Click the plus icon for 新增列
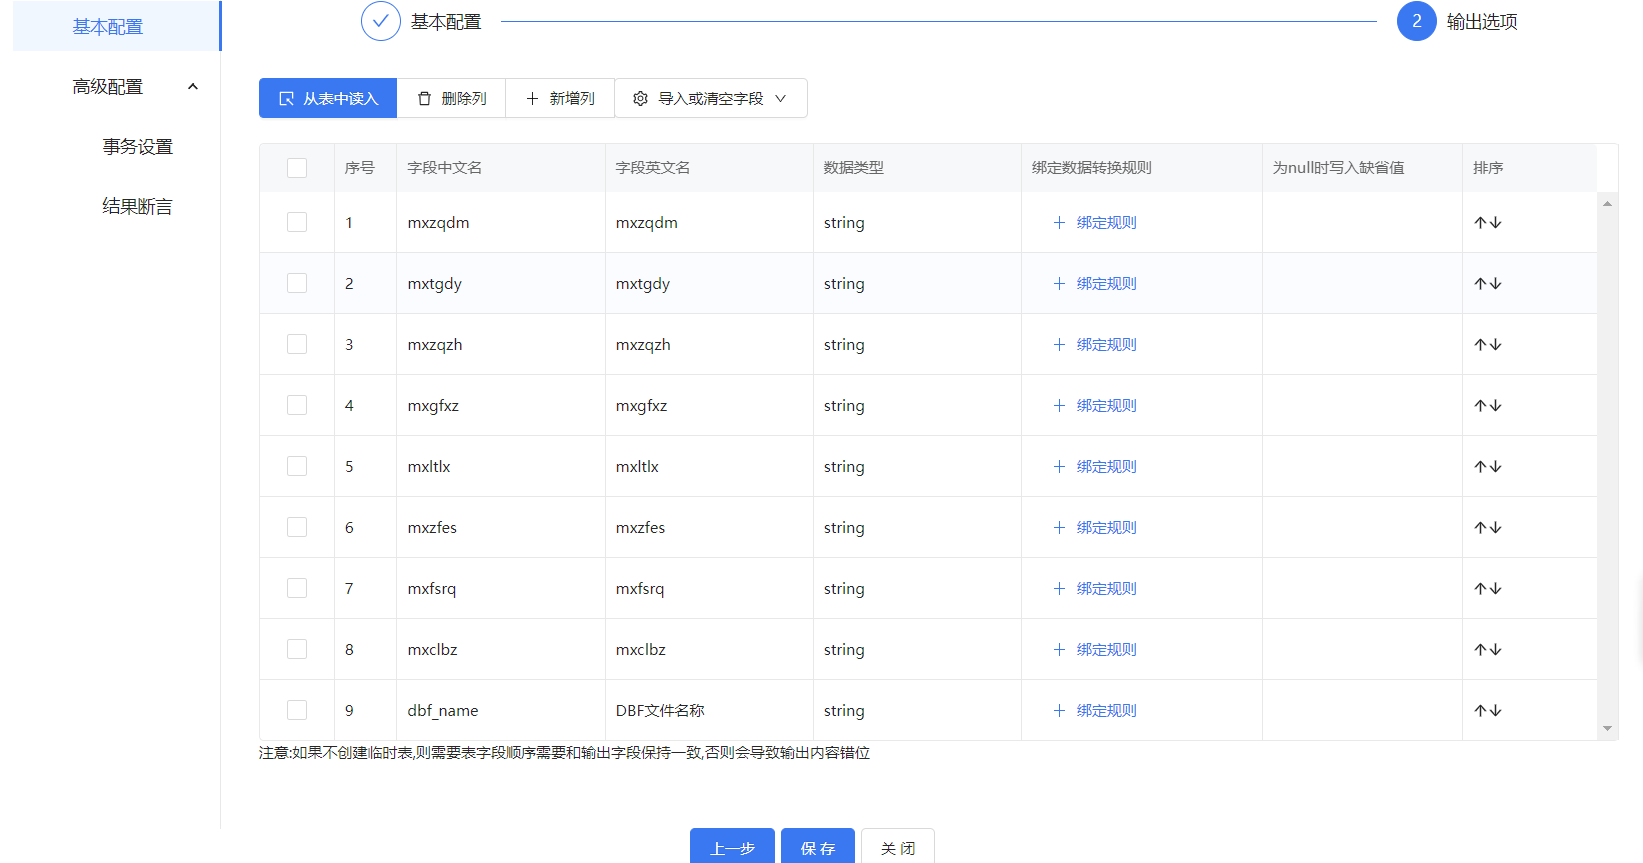The height and width of the screenshot is (863, 1643). click(532, 99)
